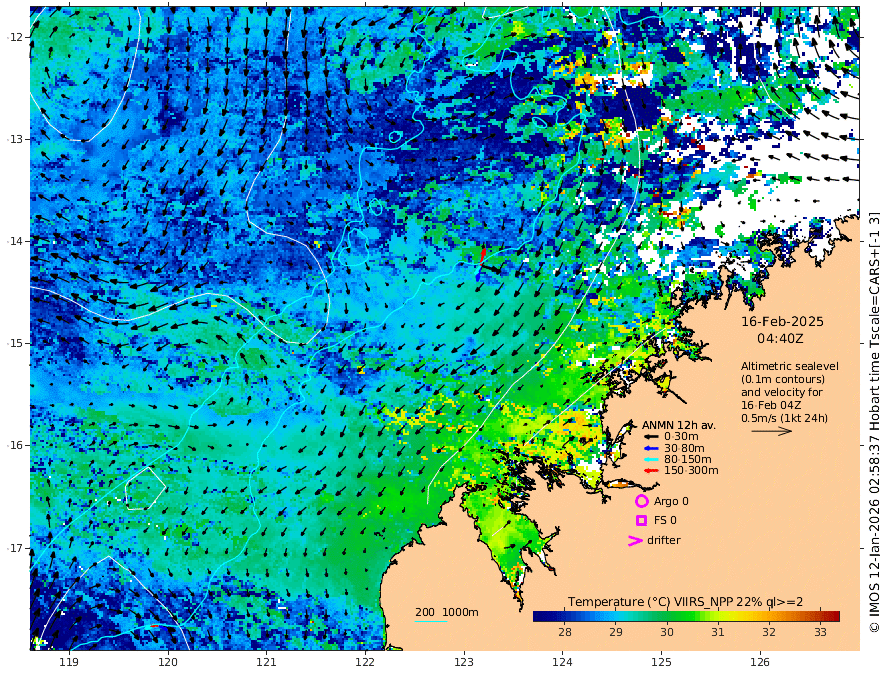
Task: Click the black 0-30m legend arrow
Action: tap(651, 437)
